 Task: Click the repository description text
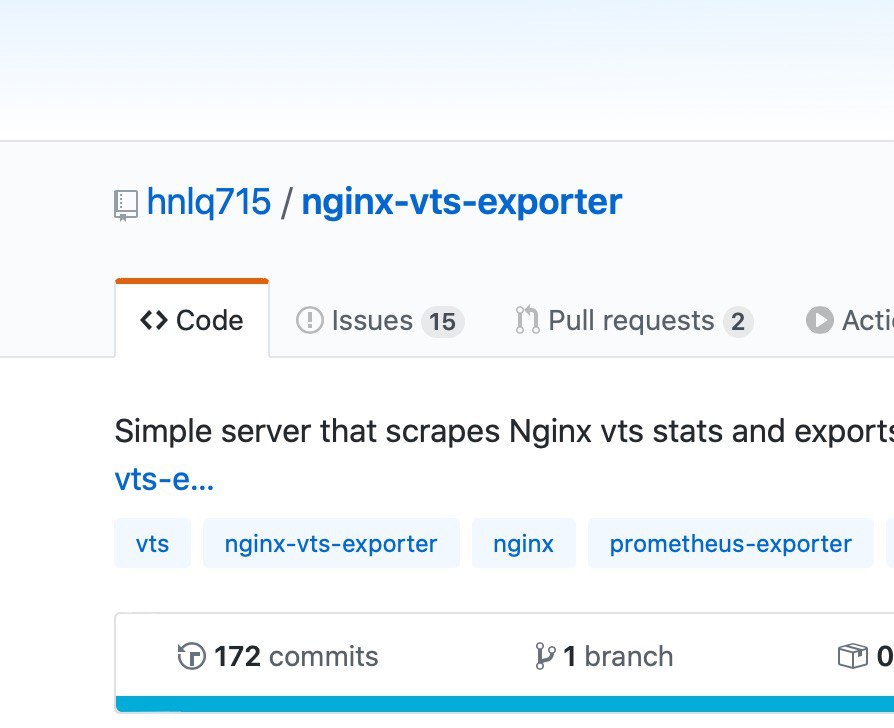pyautogui.click(x=504, y=431)
